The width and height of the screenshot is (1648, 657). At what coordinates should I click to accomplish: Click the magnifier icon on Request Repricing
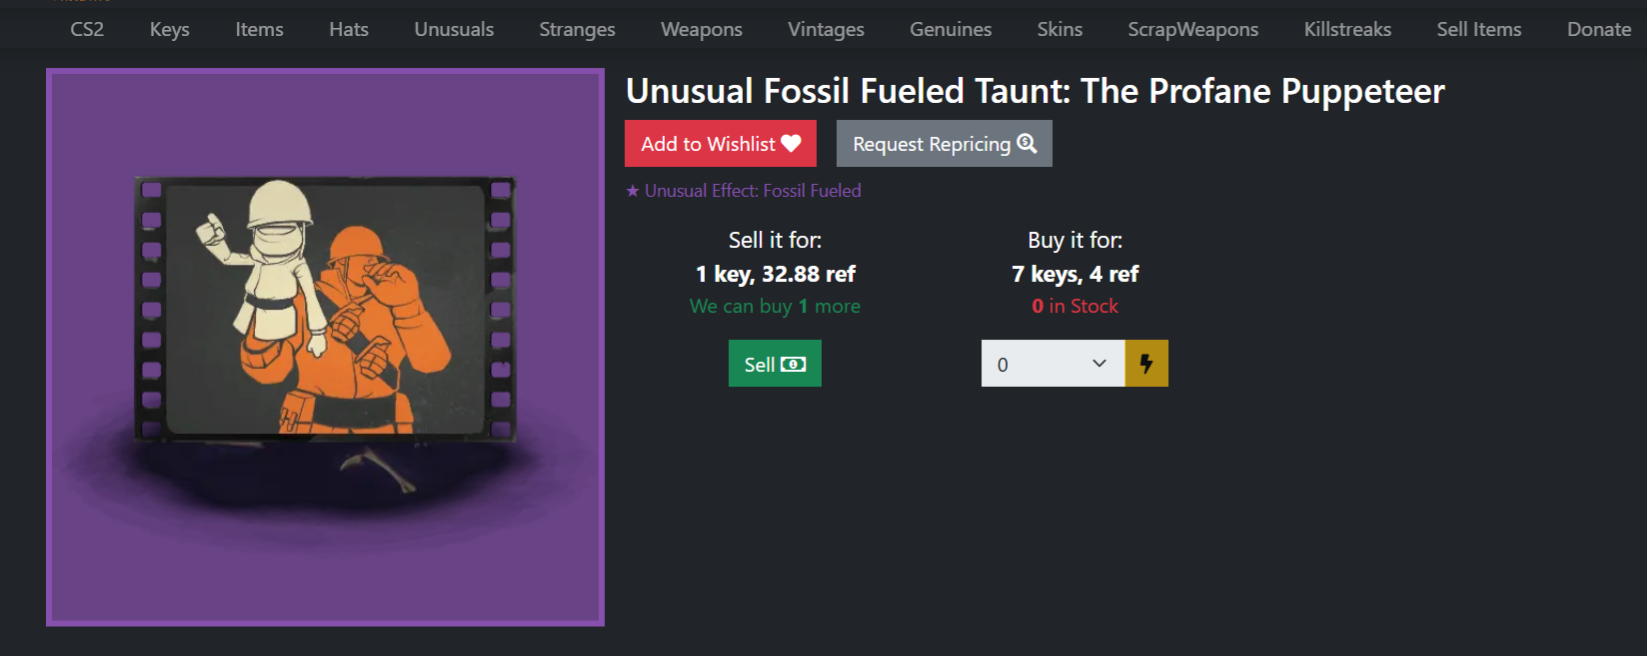point(1027,144)
